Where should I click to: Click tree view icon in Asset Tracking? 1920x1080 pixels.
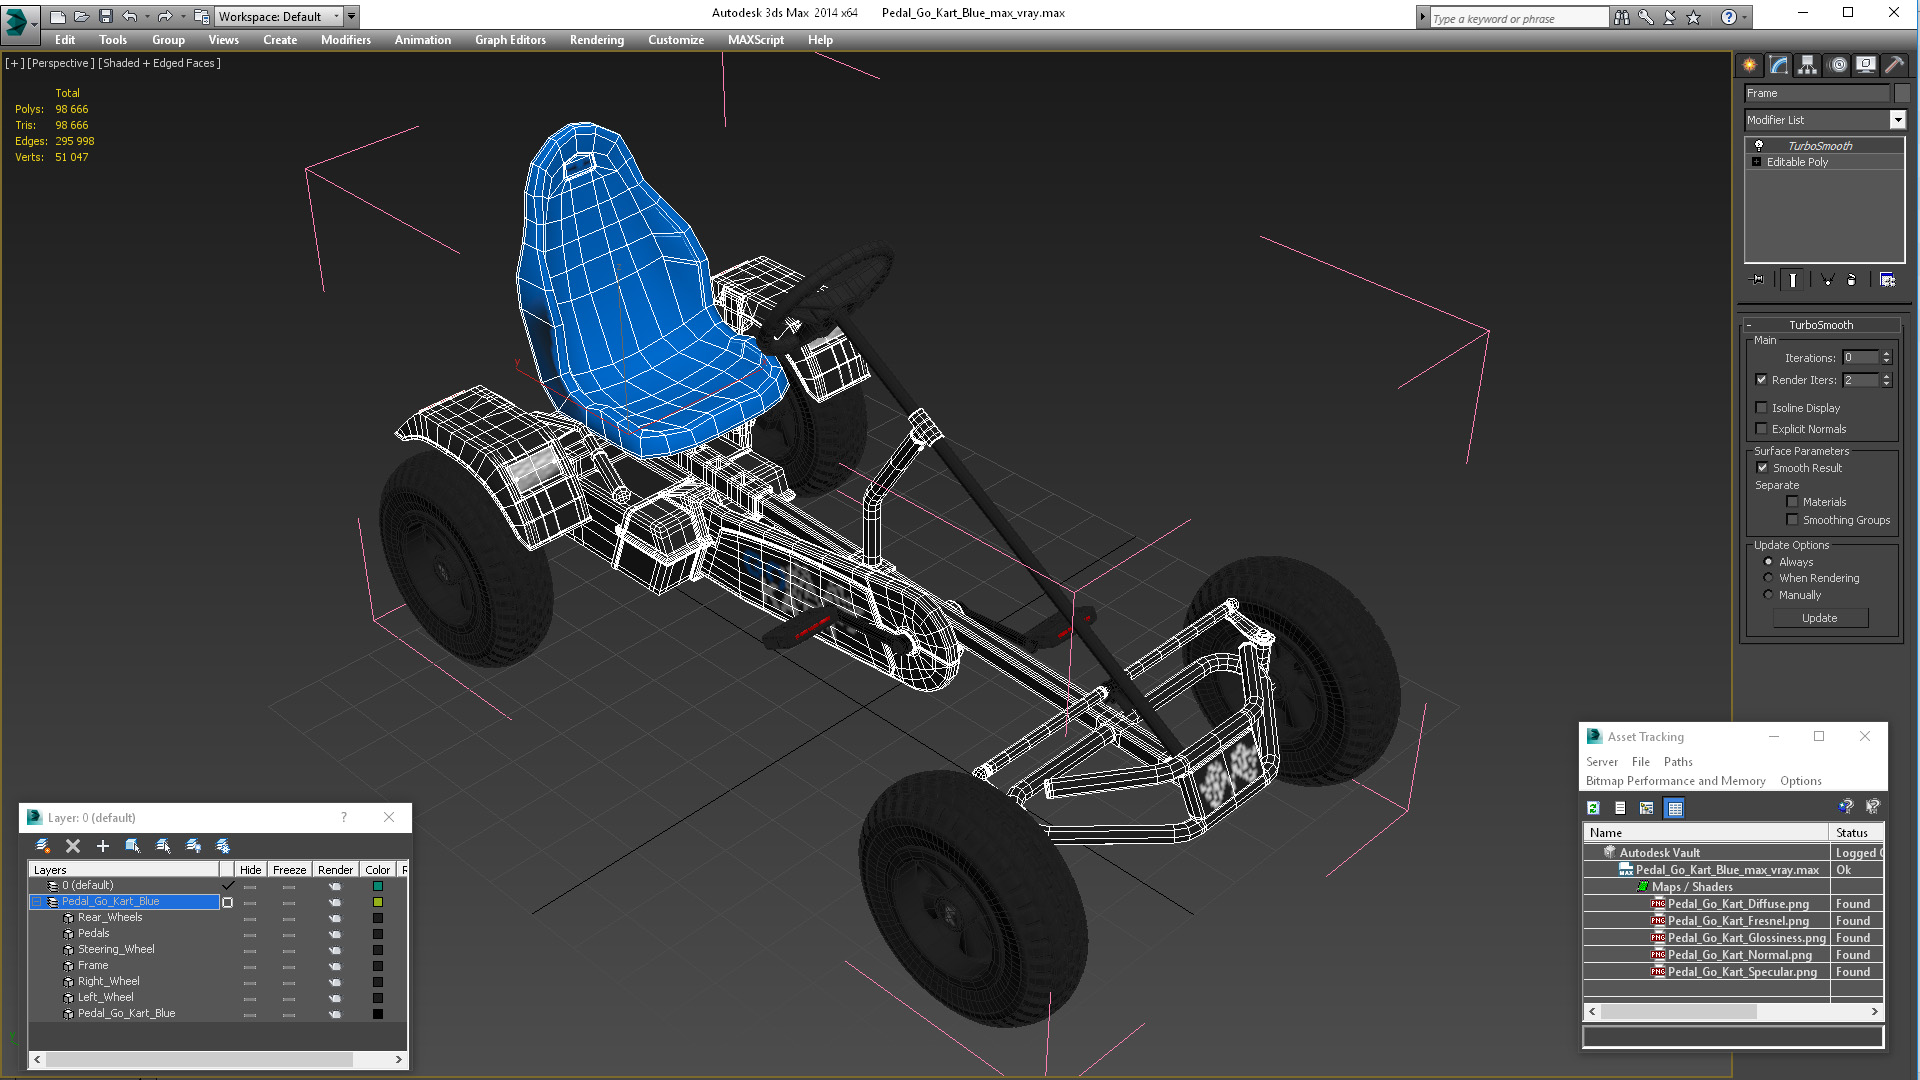(1646, 808)
